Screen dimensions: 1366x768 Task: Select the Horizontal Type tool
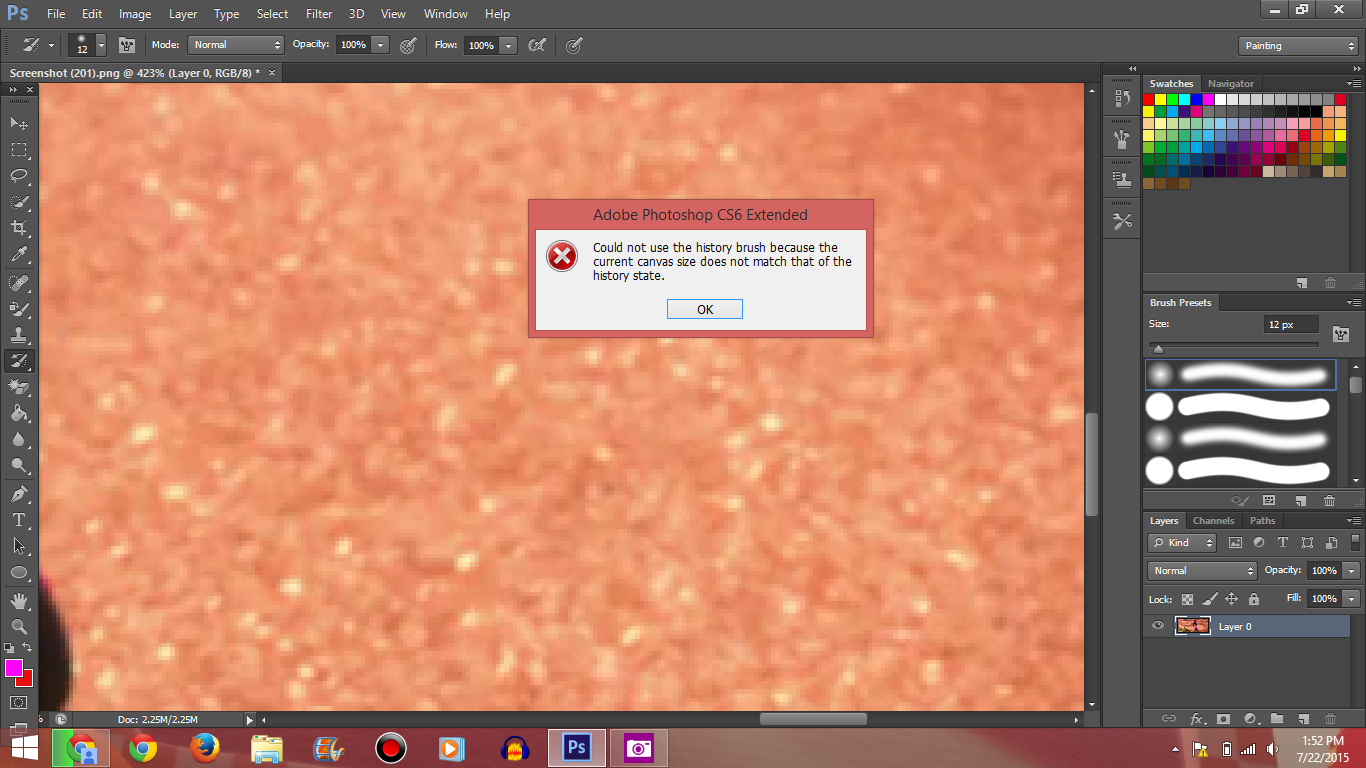[x=19, y=520]
